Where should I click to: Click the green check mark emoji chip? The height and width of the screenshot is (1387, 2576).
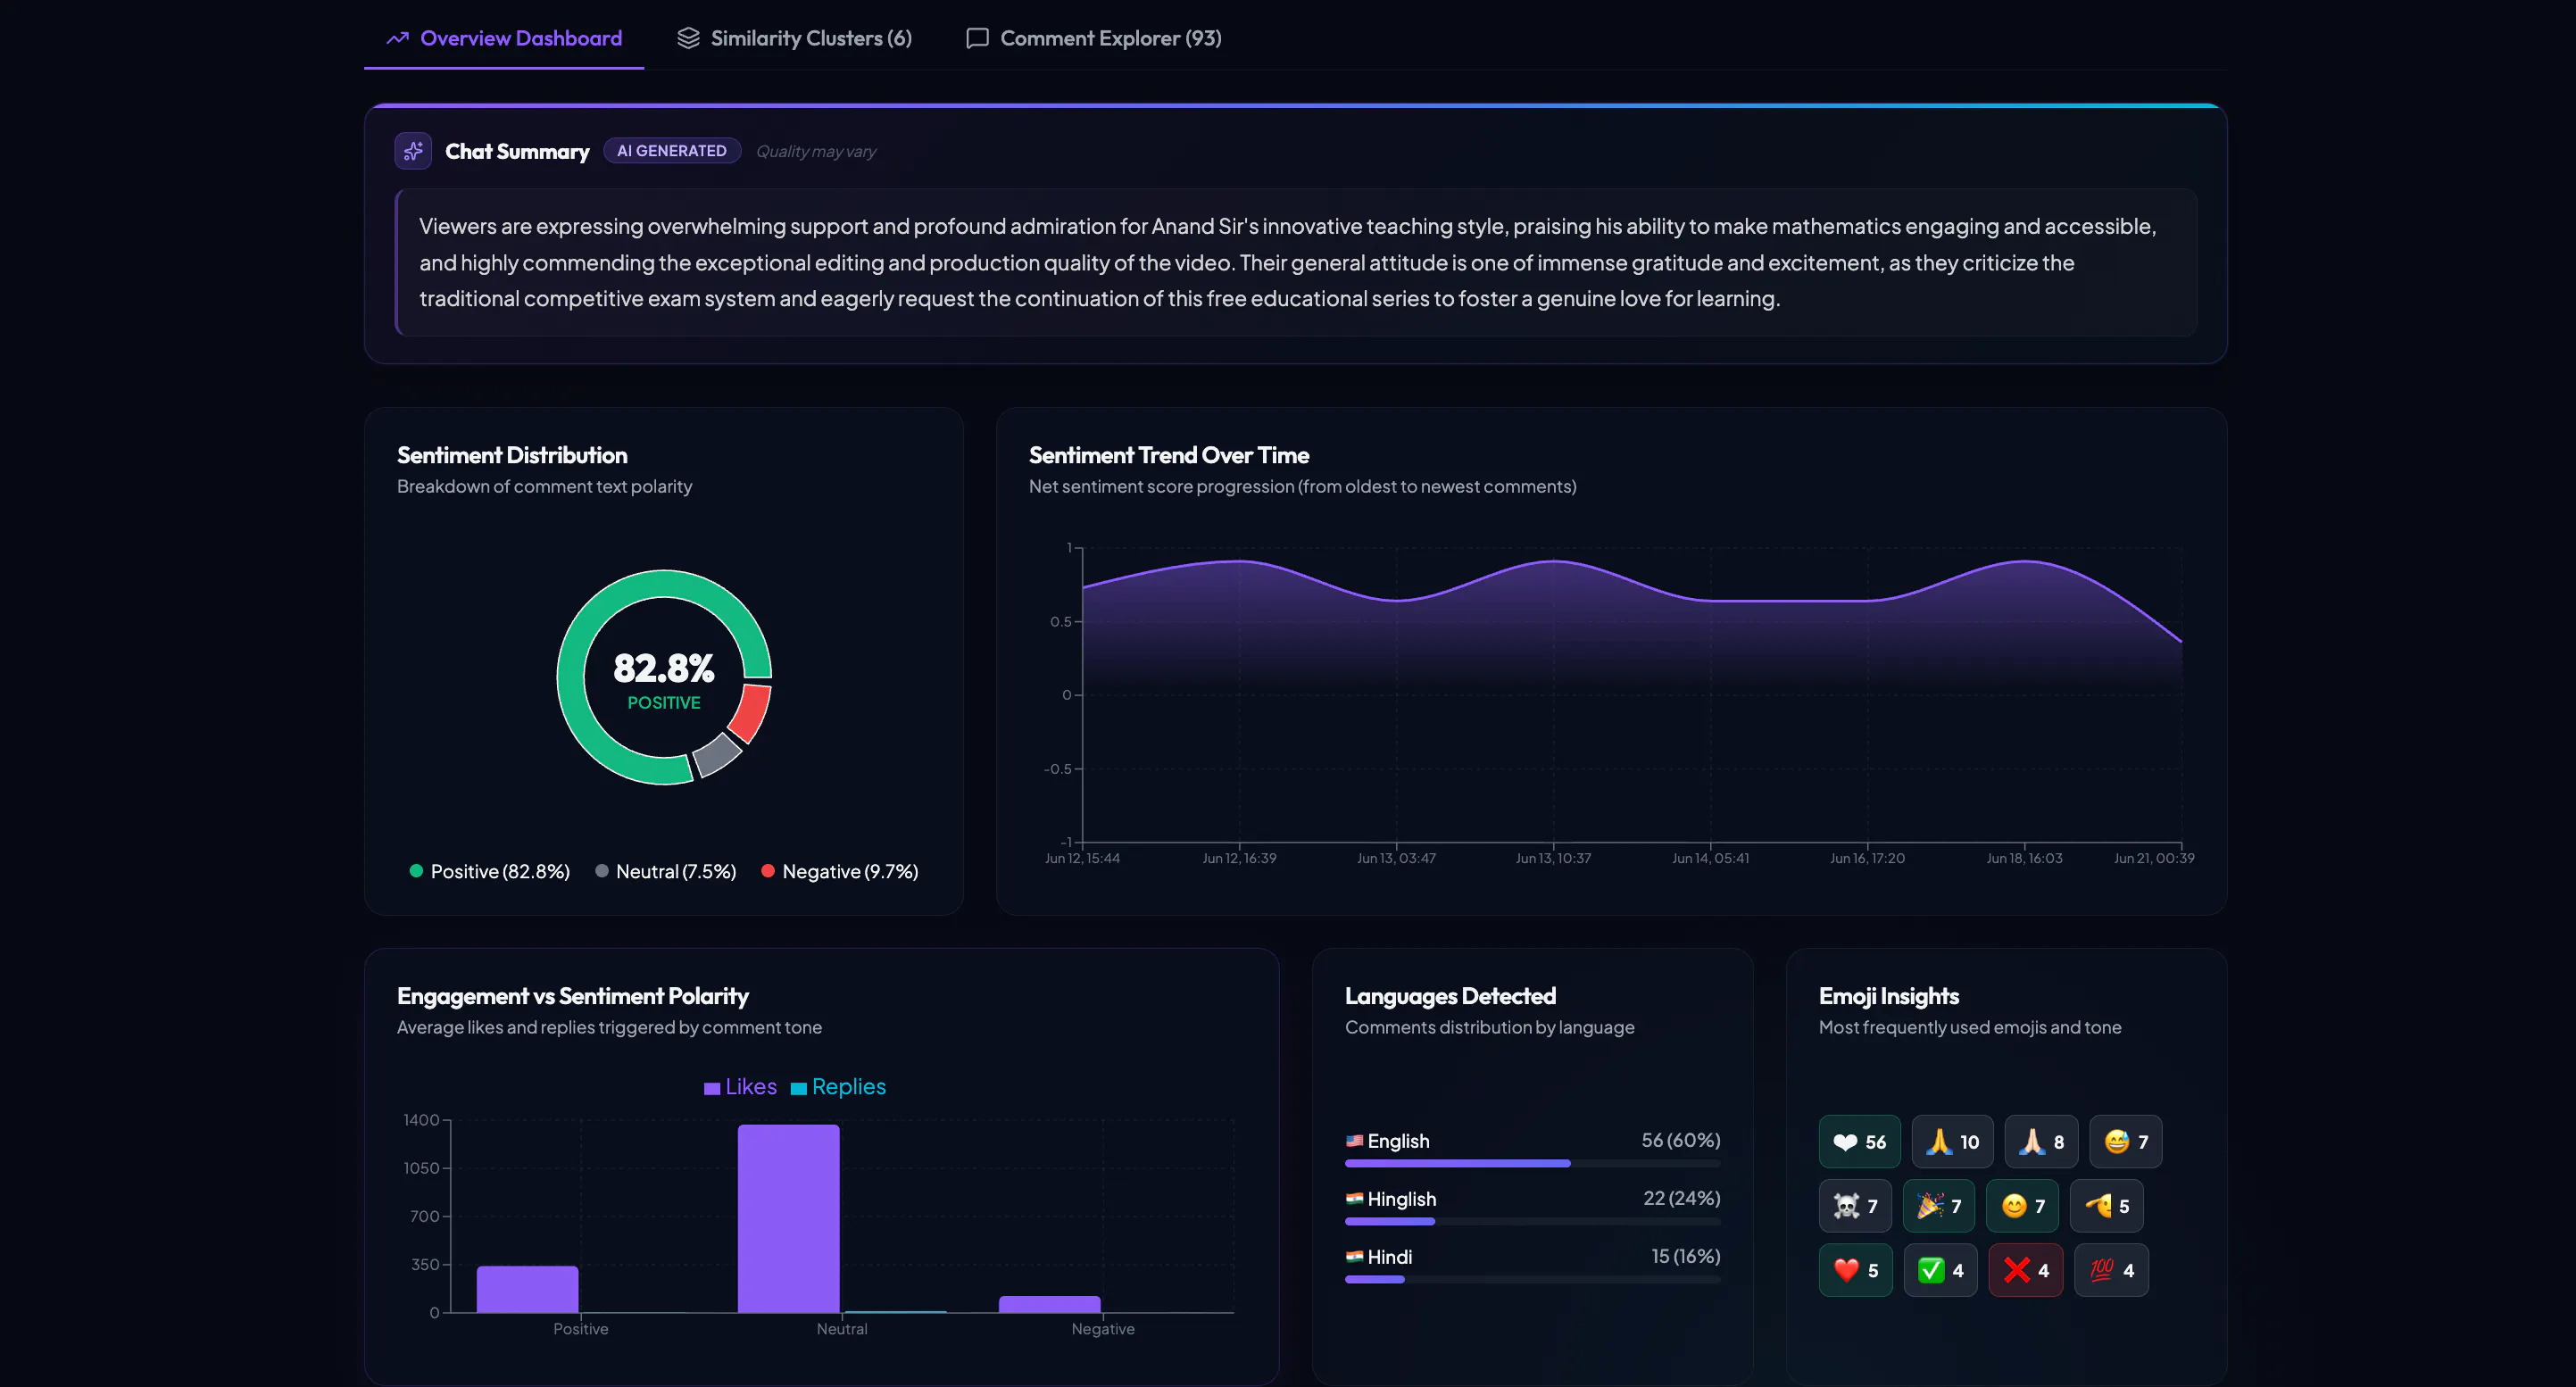pos(1941,1270)
